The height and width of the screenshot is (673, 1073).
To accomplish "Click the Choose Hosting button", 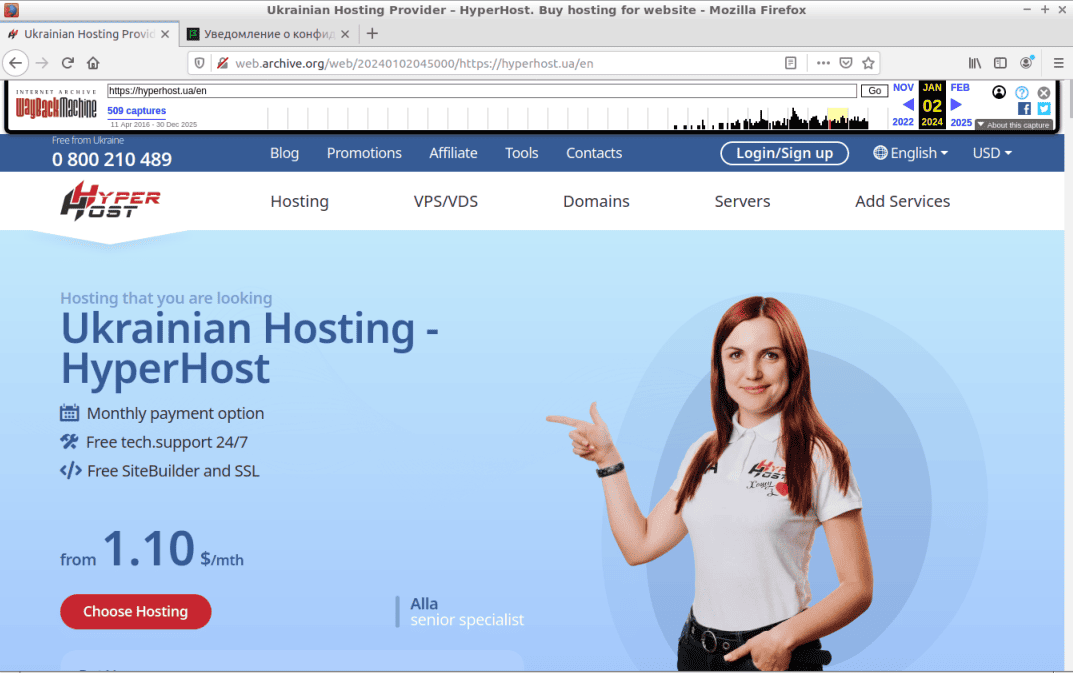I will [x=136, y=612].
